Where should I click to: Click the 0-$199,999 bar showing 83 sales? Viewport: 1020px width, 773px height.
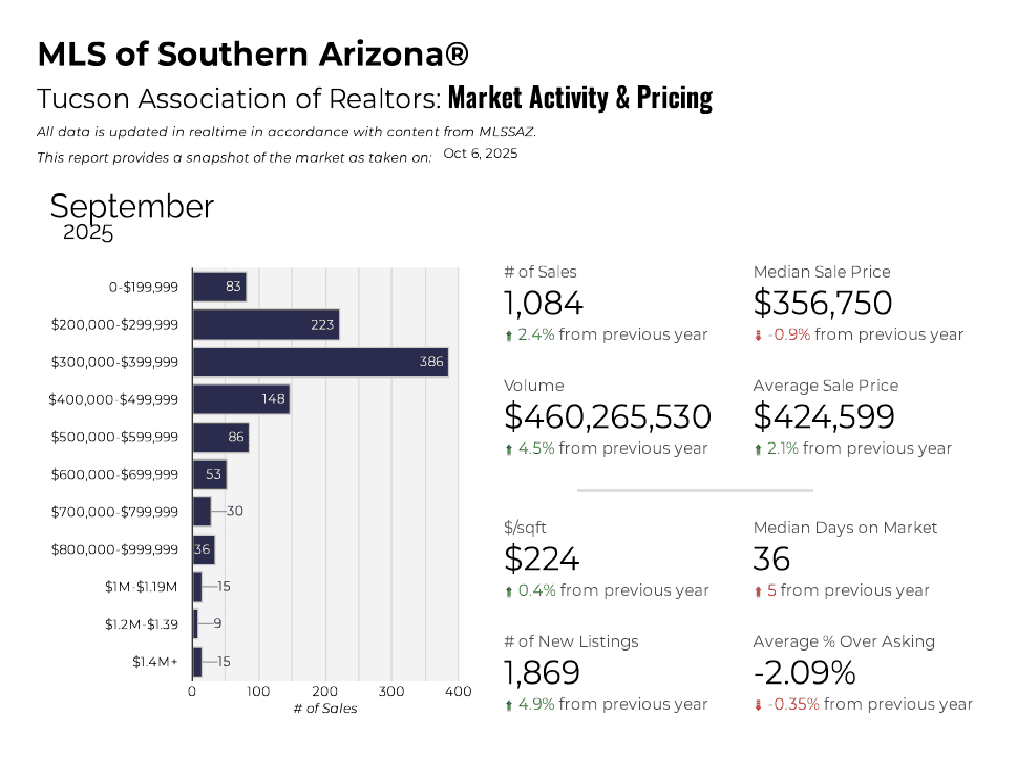click(x=218, y=287)
